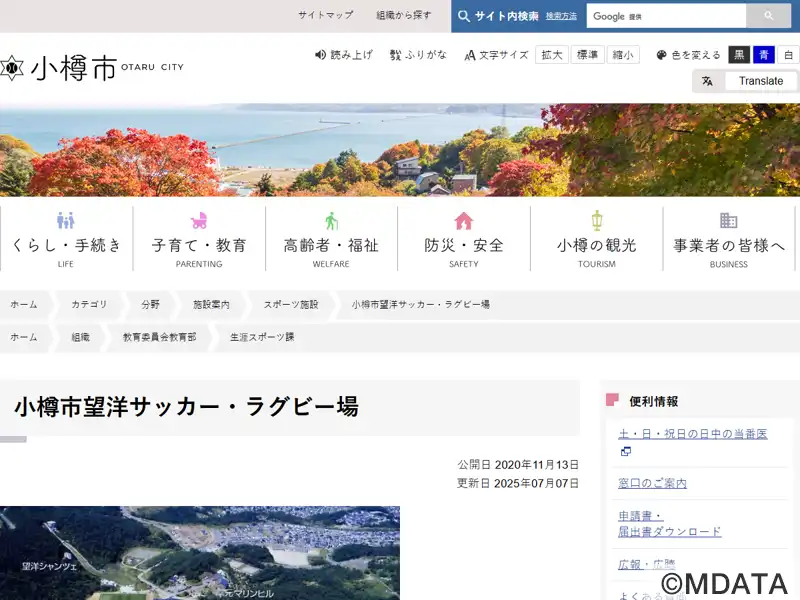Click the magnifier search button

click(x=769, y=16)
